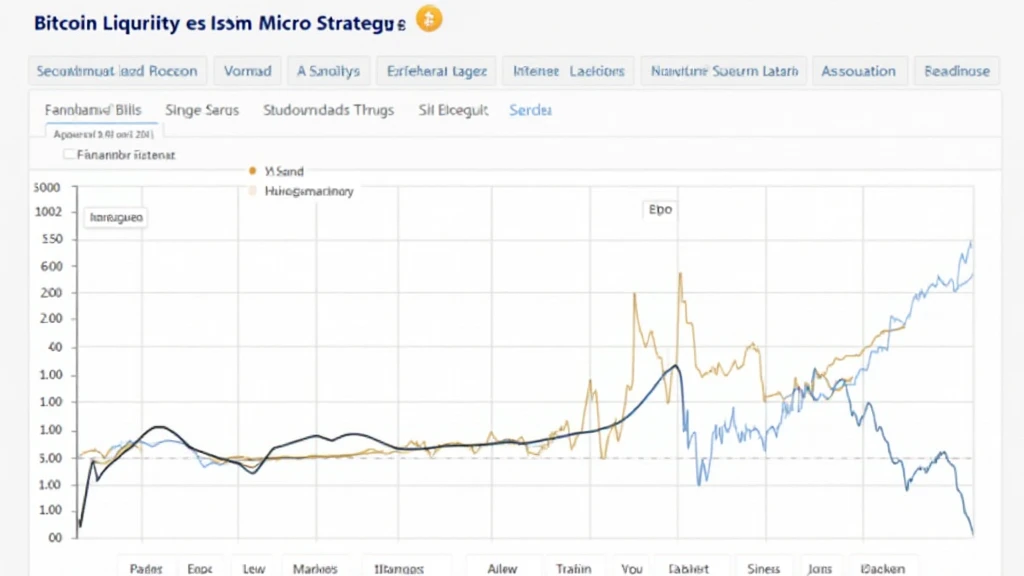Open the 'Apoancd' selector under Fanbanad Bills

102,132
